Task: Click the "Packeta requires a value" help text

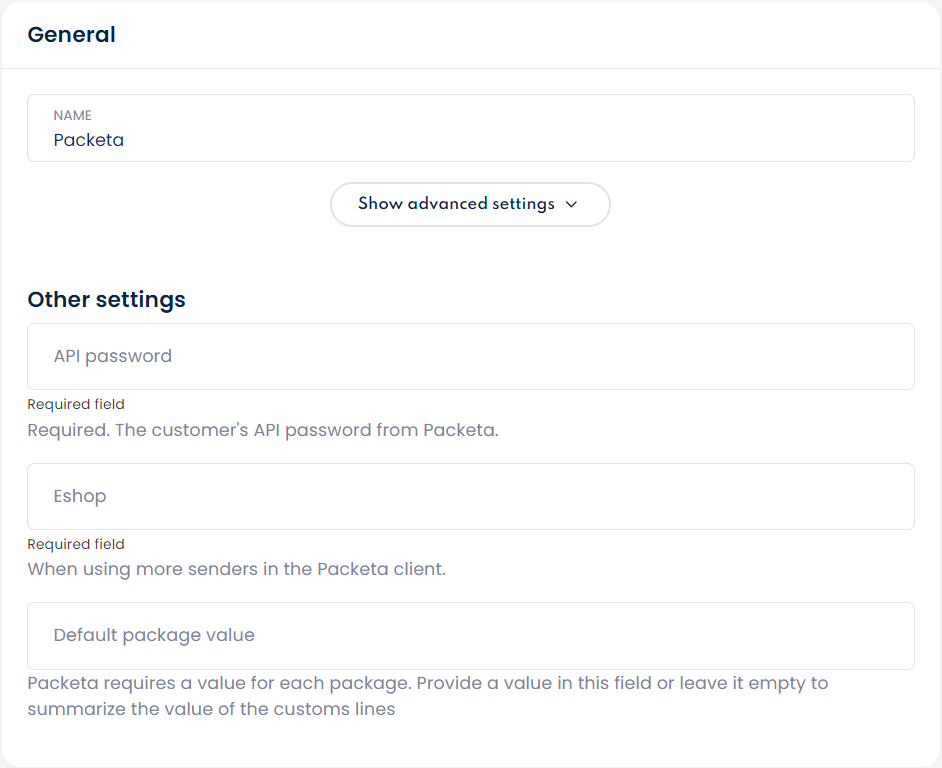Action: coord(427,684)
